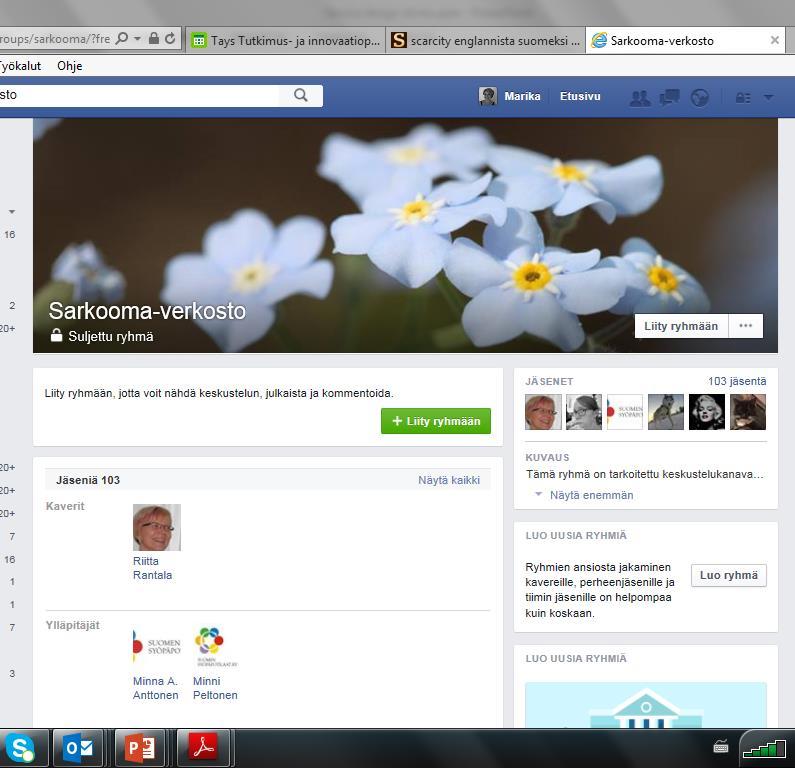Viewport: 795px width, 768px height.
Task: Click the Marilyn Monroe member thumbnail
Action: coord(707,412)
